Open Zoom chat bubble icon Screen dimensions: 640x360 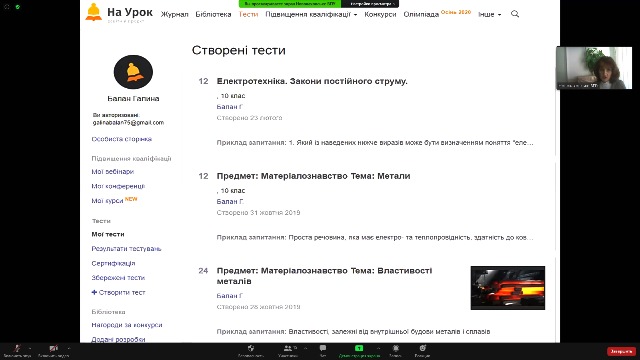[x=323, y=348]
